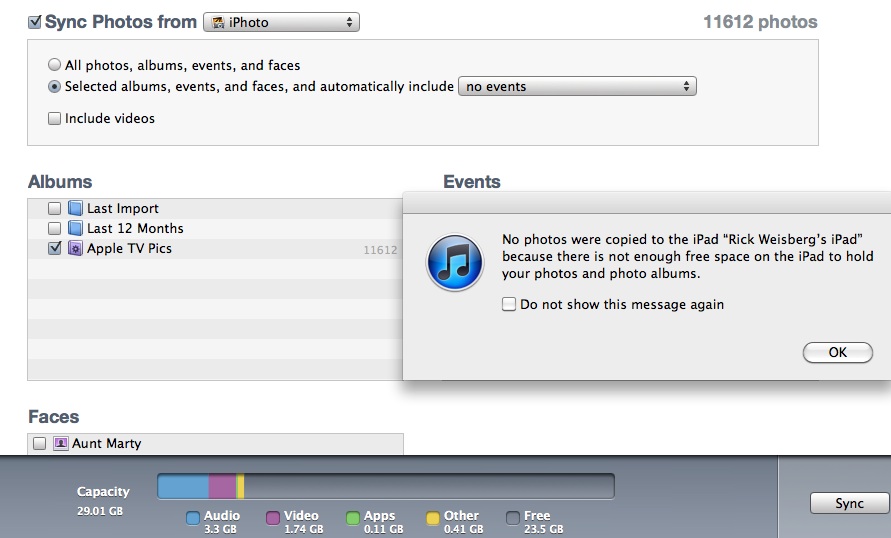Screen dimensions: 891x538
Task: Click the Last Import album name
Action: [123, 208]
